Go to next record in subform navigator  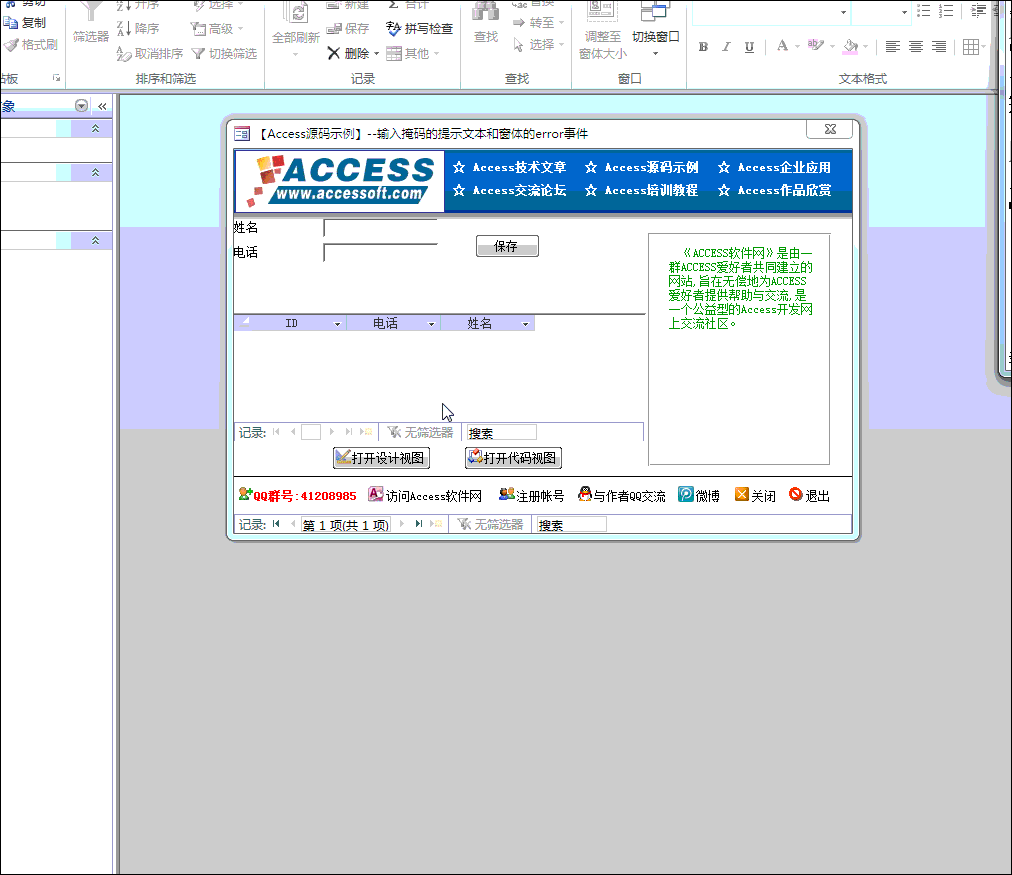point(332,432)
